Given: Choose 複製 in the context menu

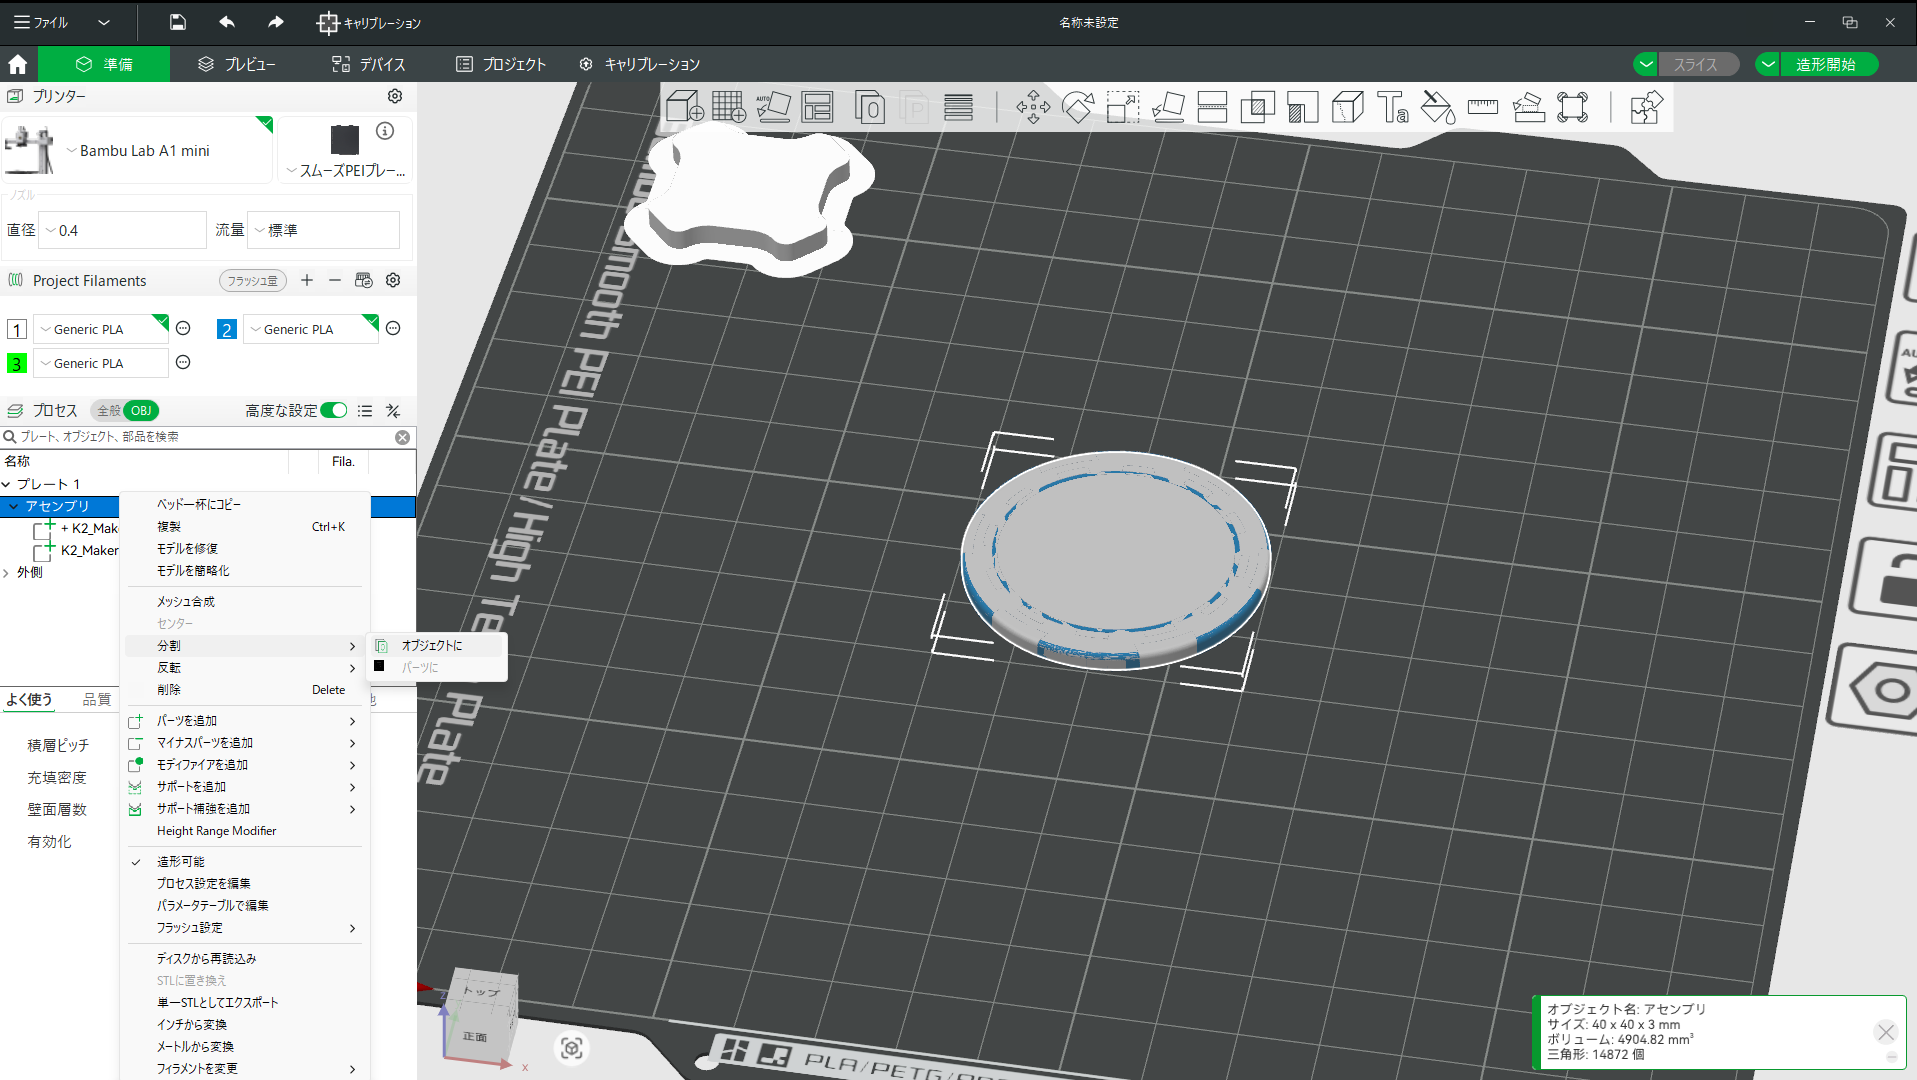Looking at the screenshot, I should (x=245, y=526).
